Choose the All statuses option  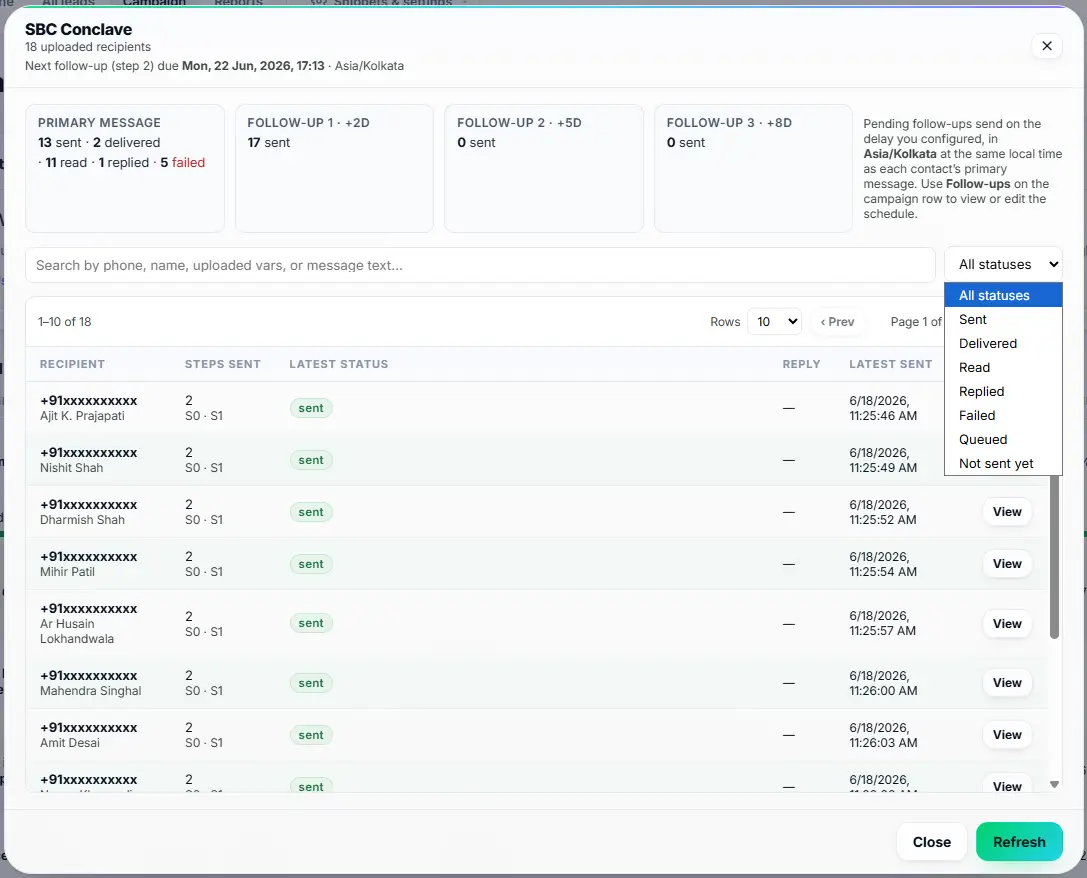coord(1003,295)
